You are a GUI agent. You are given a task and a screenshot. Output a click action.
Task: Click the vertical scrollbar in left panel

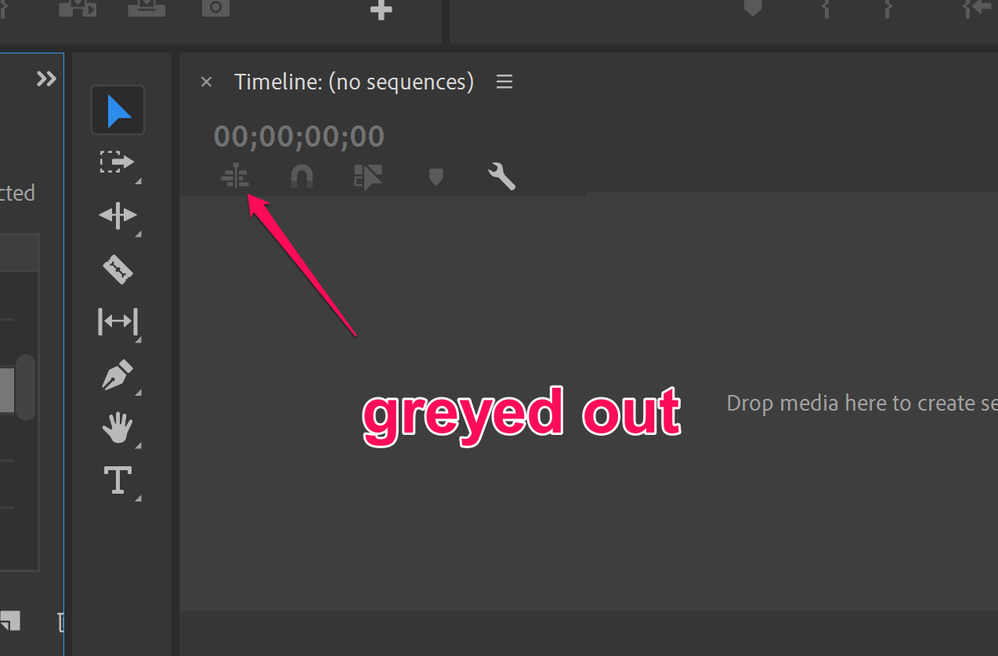point(25,387)
